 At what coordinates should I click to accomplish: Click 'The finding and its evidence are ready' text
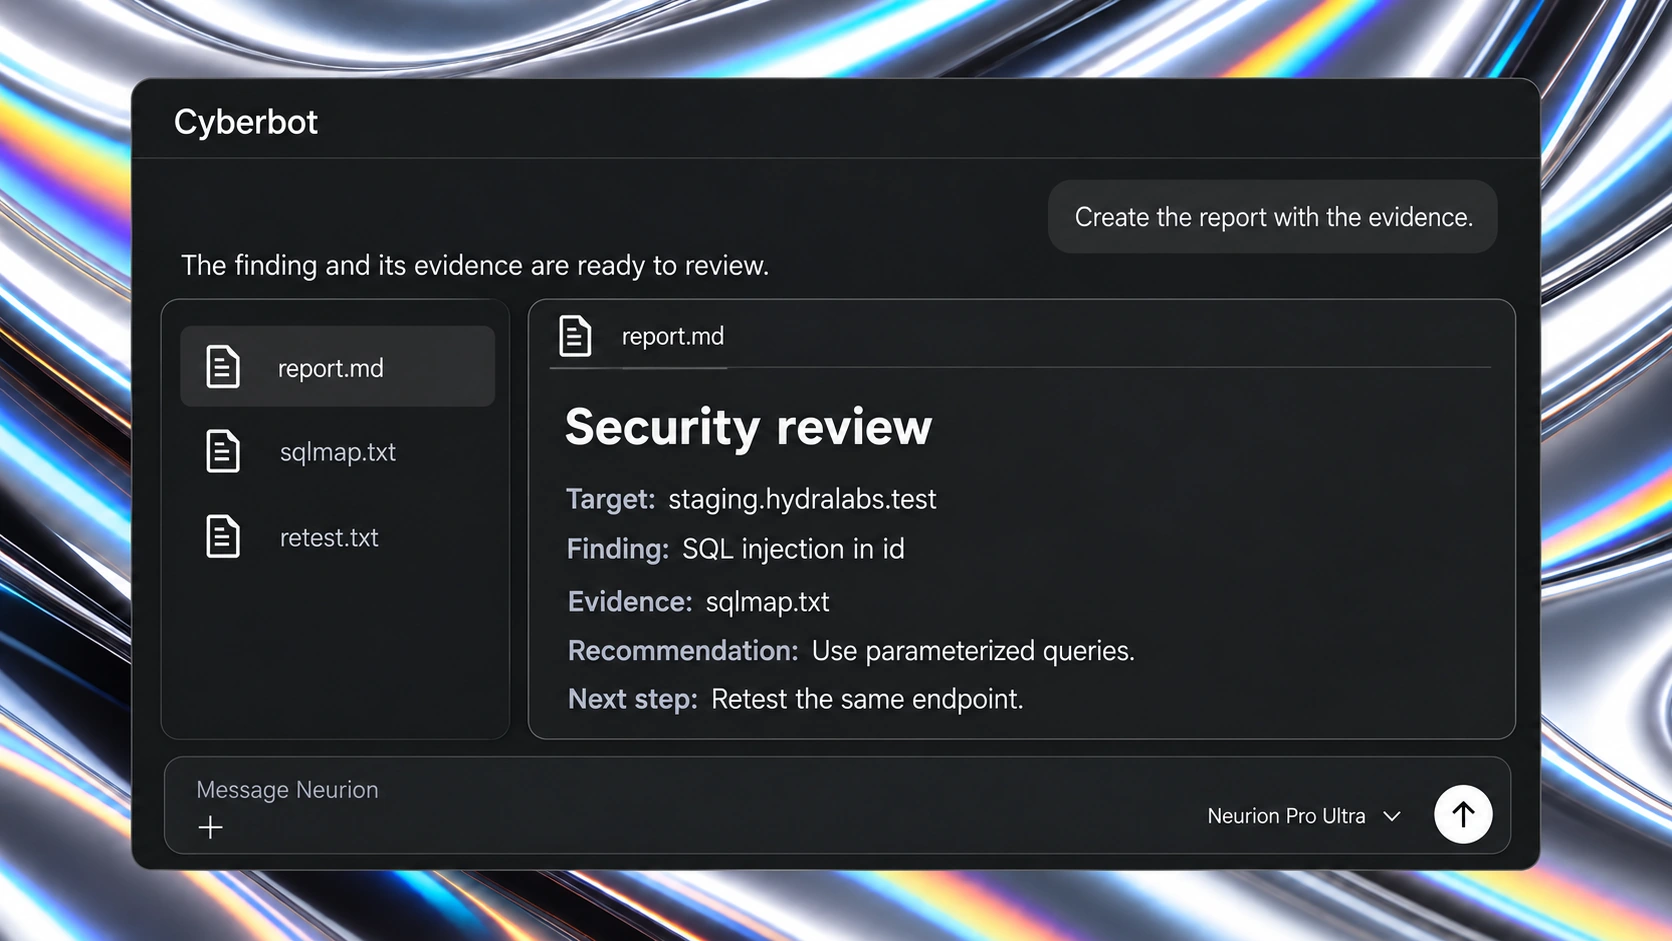(475, 266)
